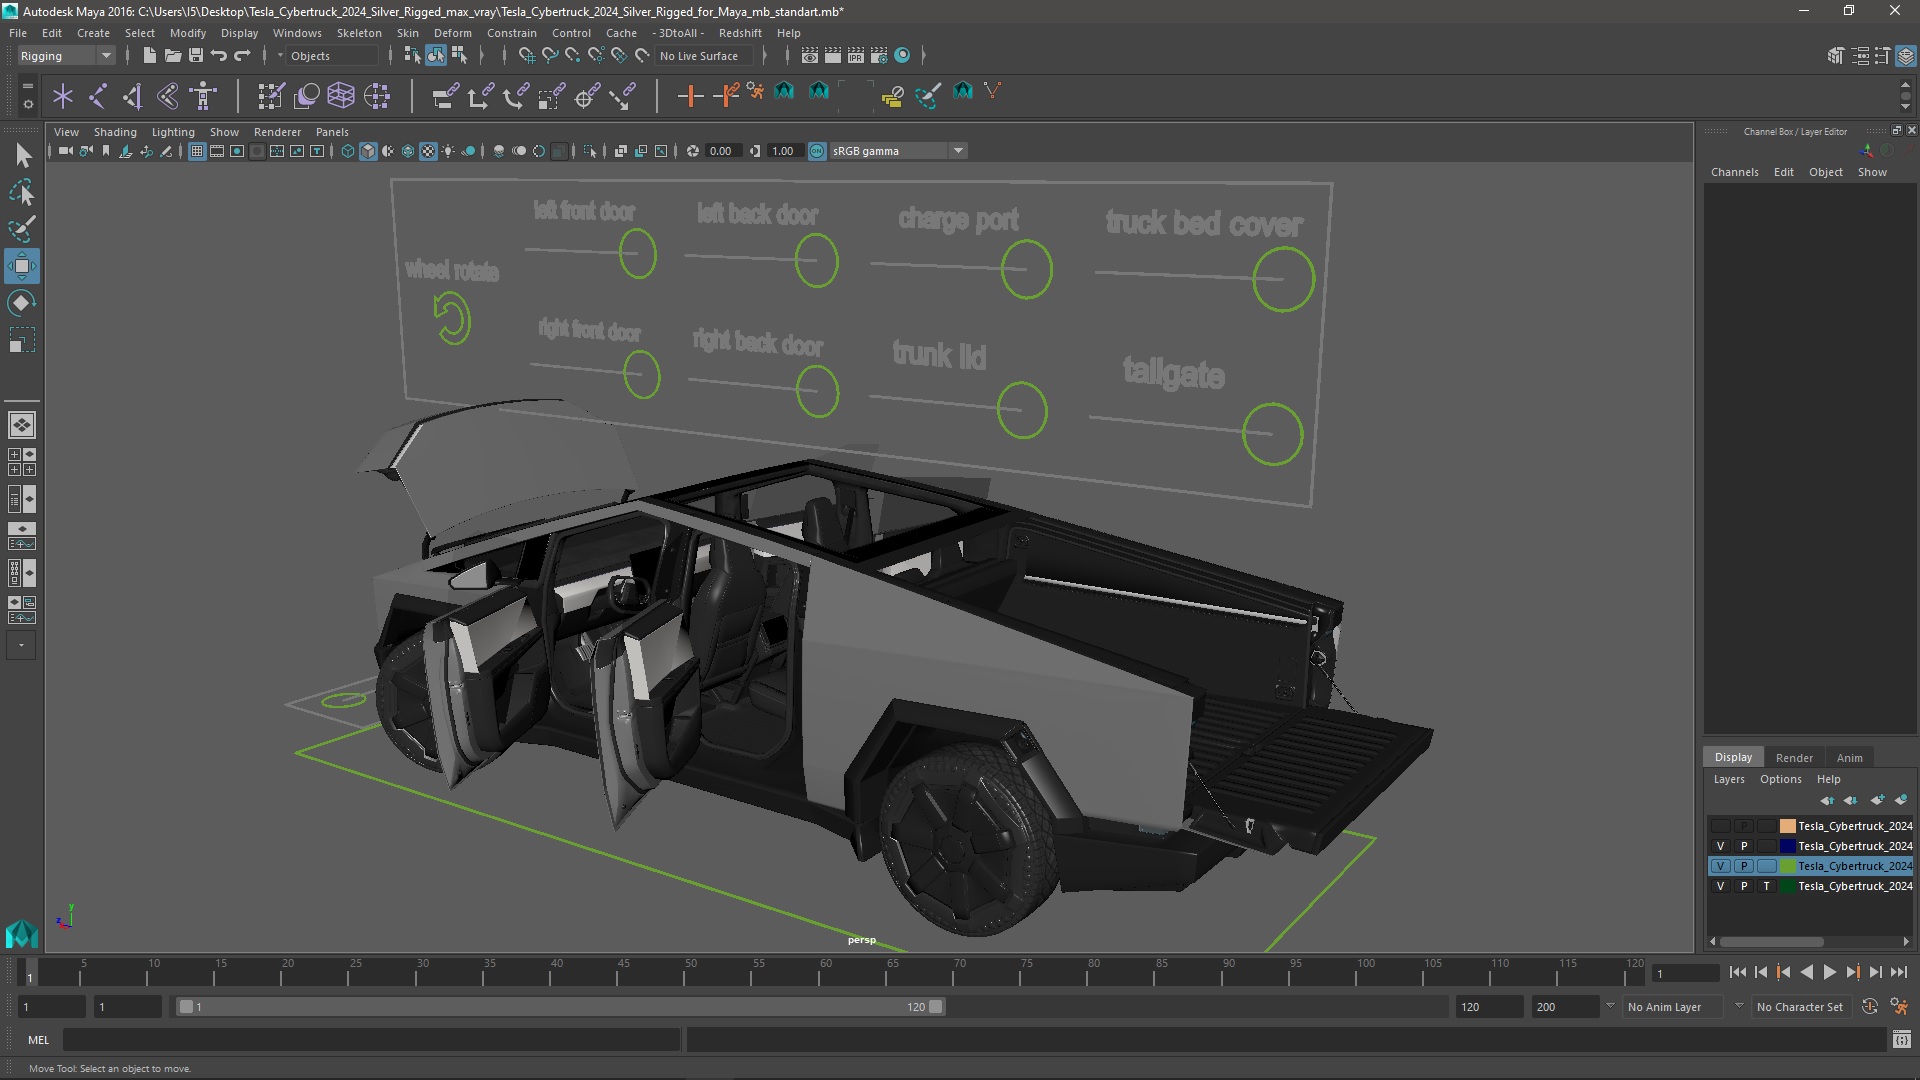
Task: Create layer from selected objects
Action: click(x=1901, y=800)
